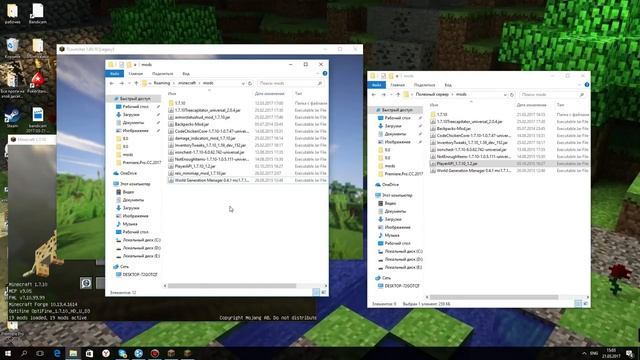Open the Главная tab in Полезный сервер window
The height and width of the screenshot is (360, 640).
[398, 85]
